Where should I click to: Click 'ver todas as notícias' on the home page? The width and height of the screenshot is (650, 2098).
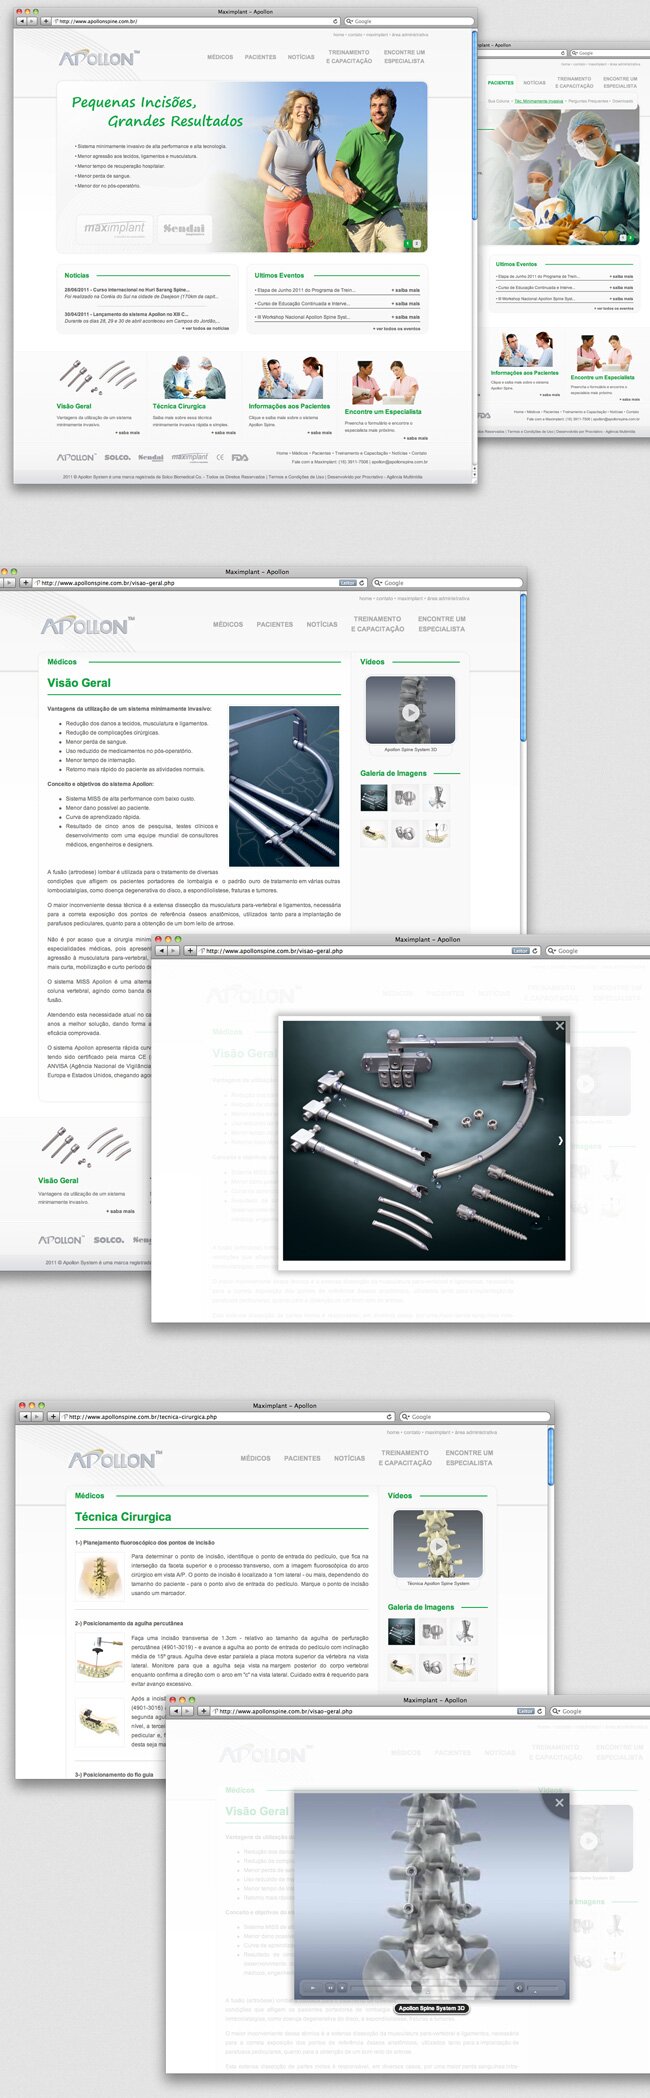[206, 328]
